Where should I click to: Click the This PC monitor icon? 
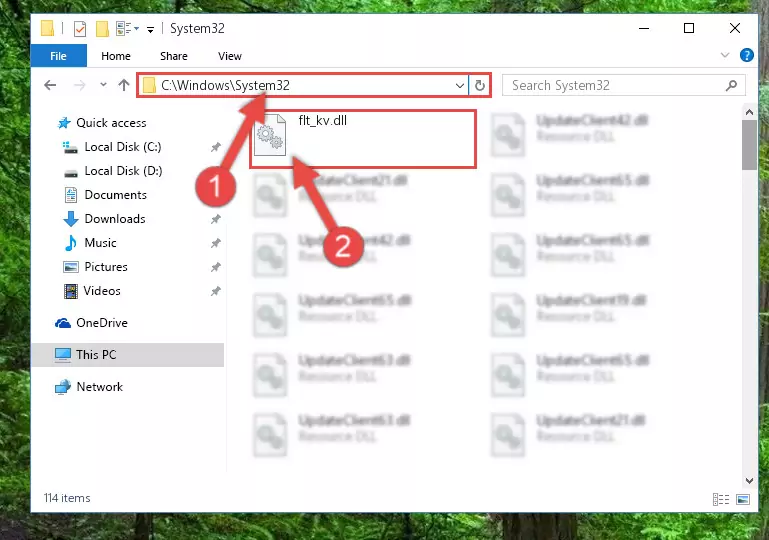point(63,355)
